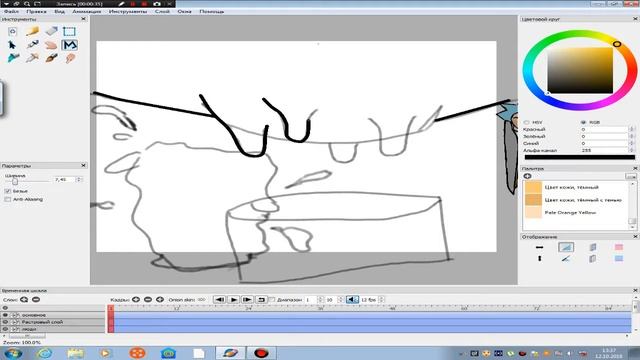This screenshot has height=360, width=640.
Task: Add a new layer in timeline
Action: (24, 300)
